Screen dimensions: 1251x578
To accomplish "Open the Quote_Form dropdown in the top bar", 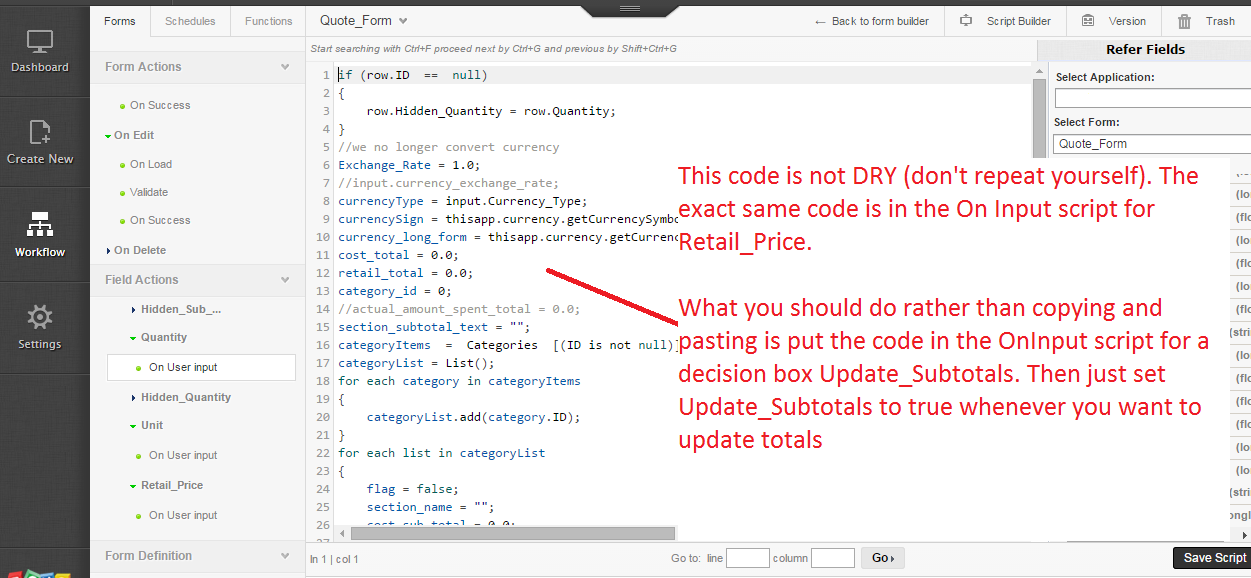I will click(x=363, y=20).
